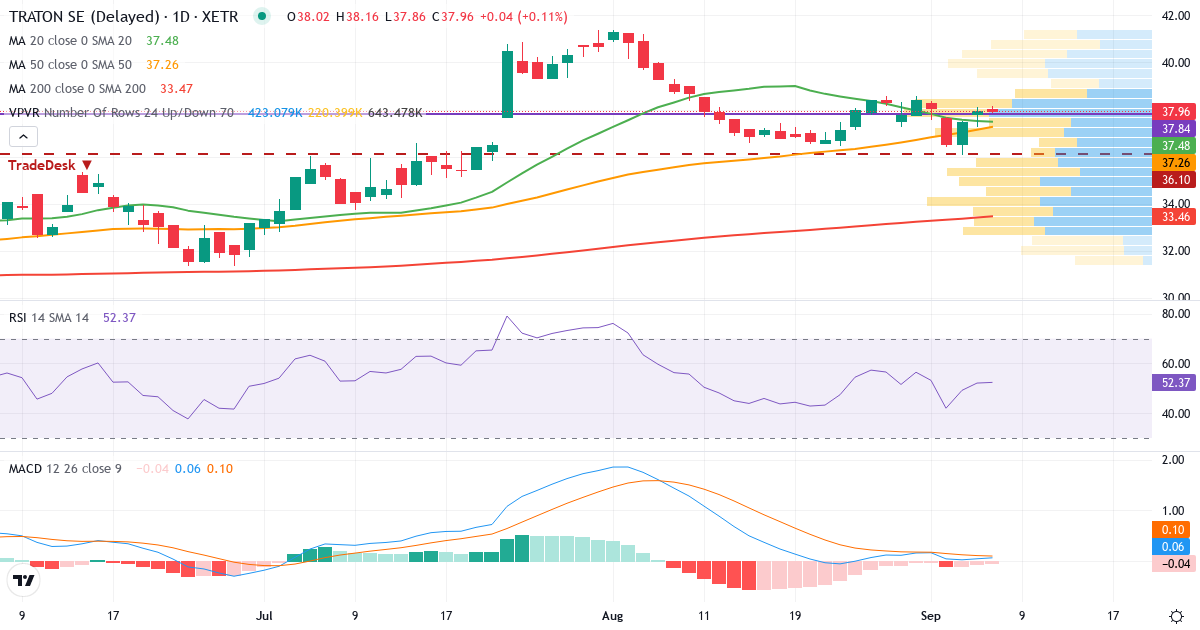Click the orange 37.26 SMA tag
This screenshot has width=1200, height=630.
[x=1175, y=163]
